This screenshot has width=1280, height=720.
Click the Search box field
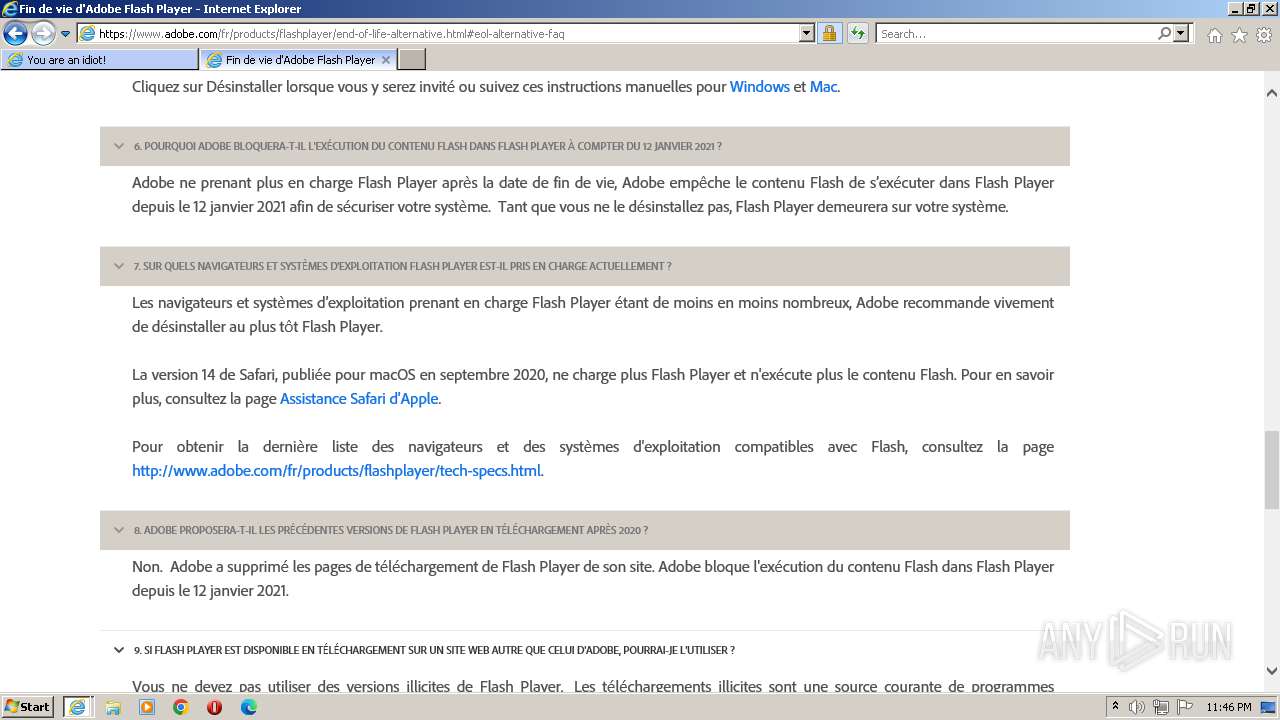click(x=1016, y=33)
